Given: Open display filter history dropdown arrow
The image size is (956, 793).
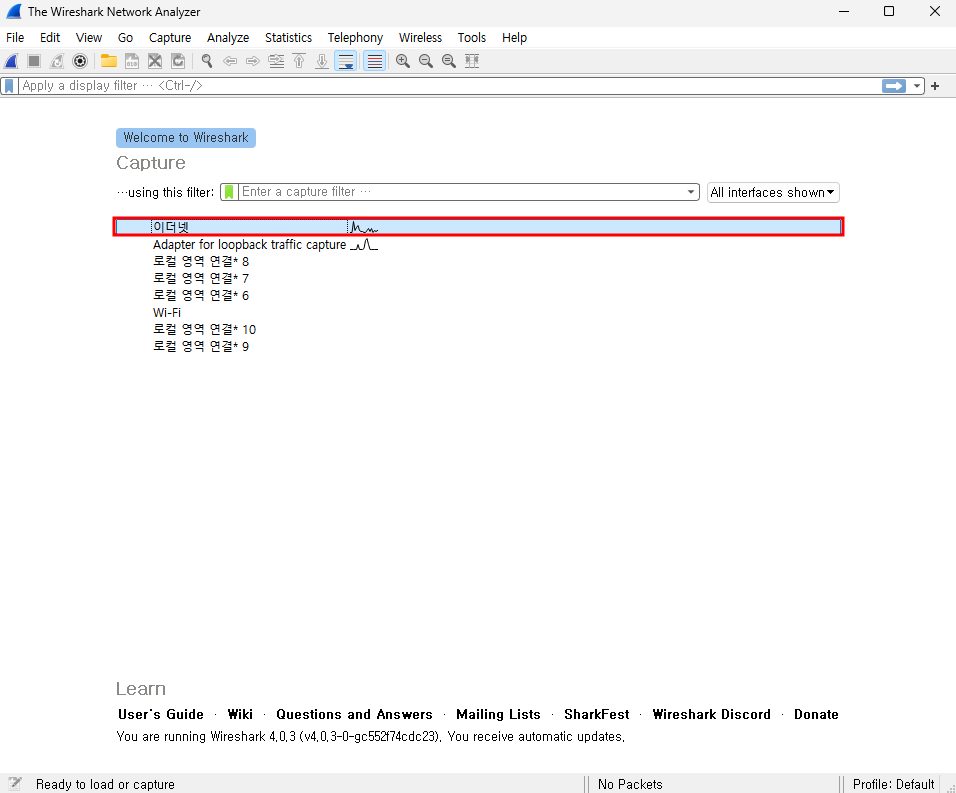Looking at the screenshot, I should [916, 86].
